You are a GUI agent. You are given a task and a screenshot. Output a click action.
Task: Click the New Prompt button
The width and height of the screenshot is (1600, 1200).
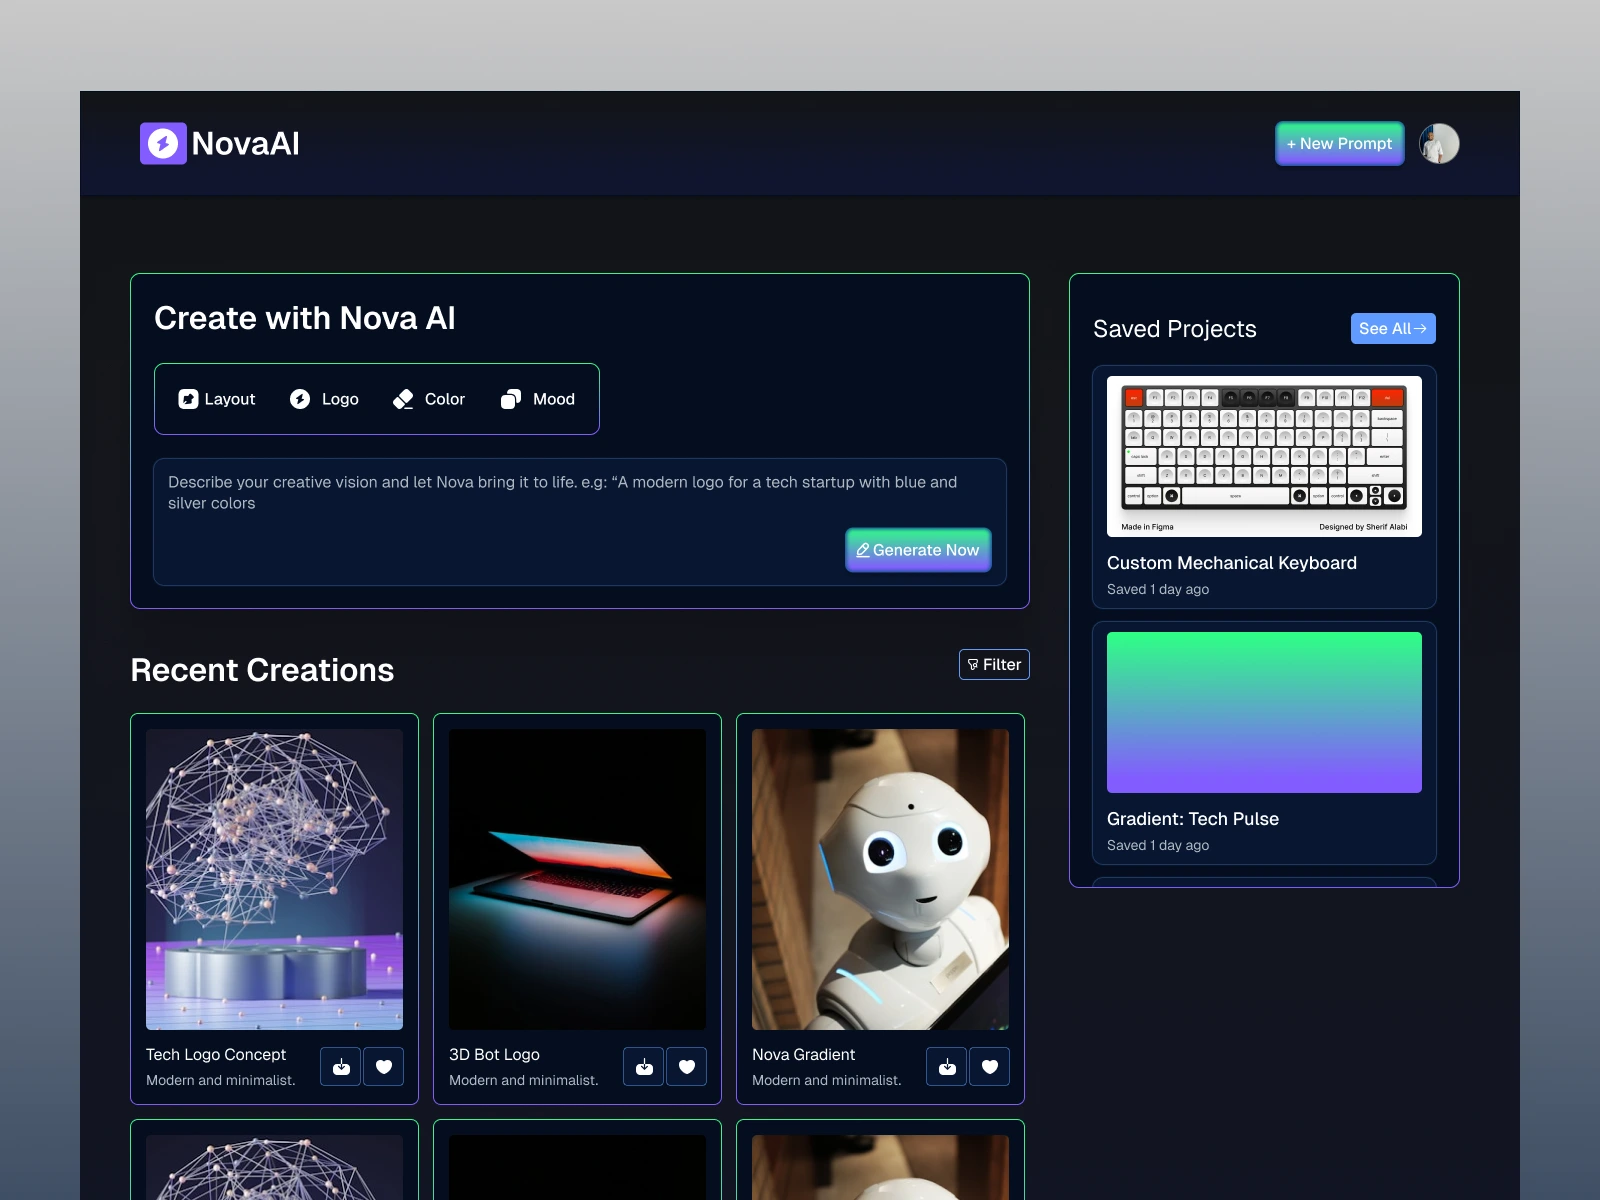(1340, 143)
